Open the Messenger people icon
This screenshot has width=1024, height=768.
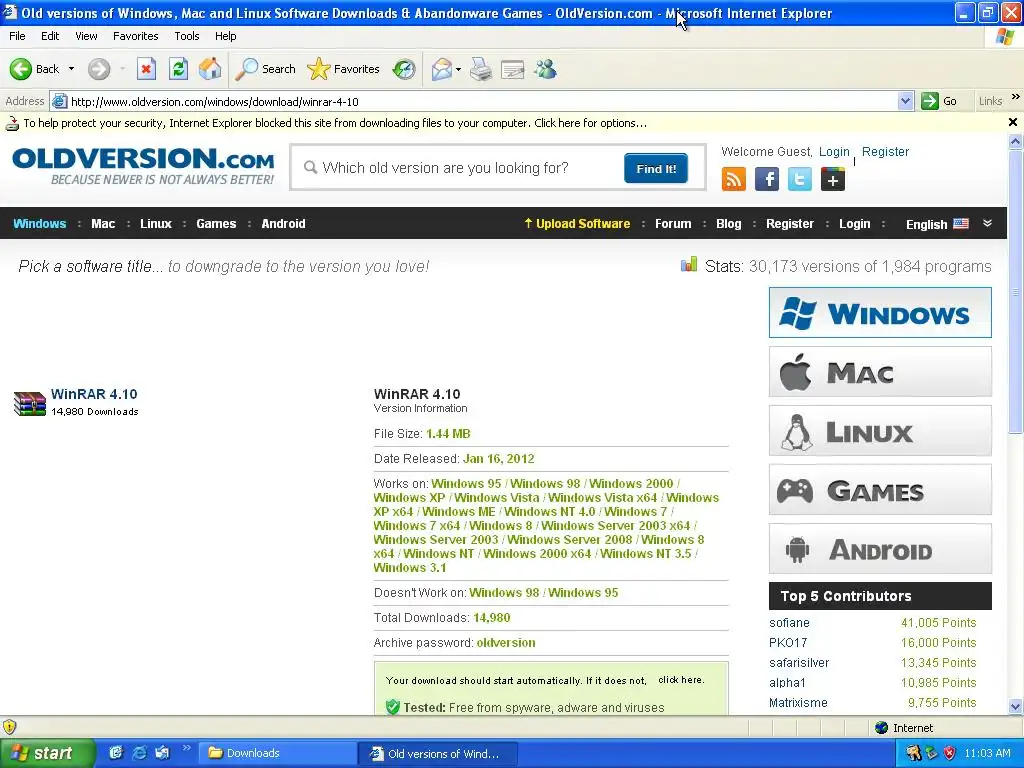545,69
